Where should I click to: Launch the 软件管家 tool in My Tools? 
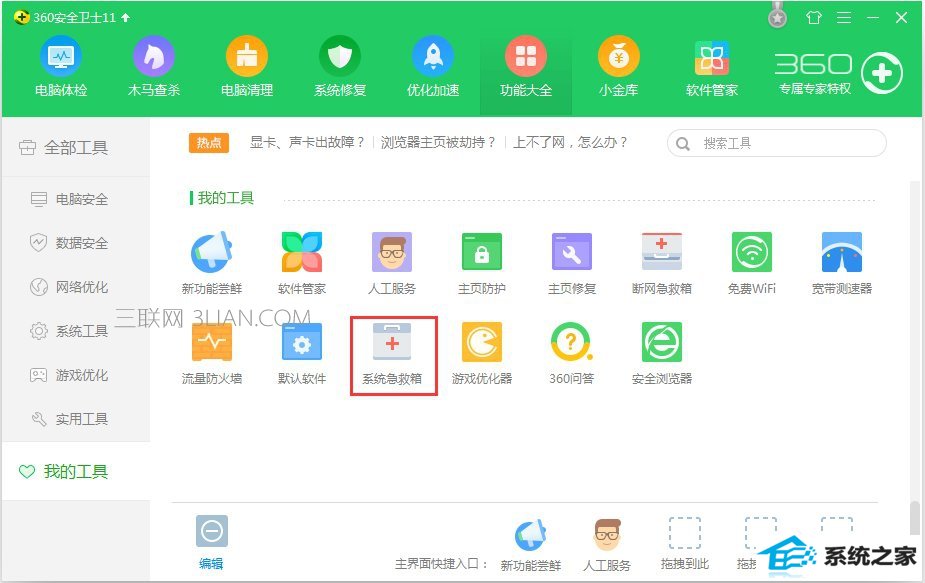(301, 263)
